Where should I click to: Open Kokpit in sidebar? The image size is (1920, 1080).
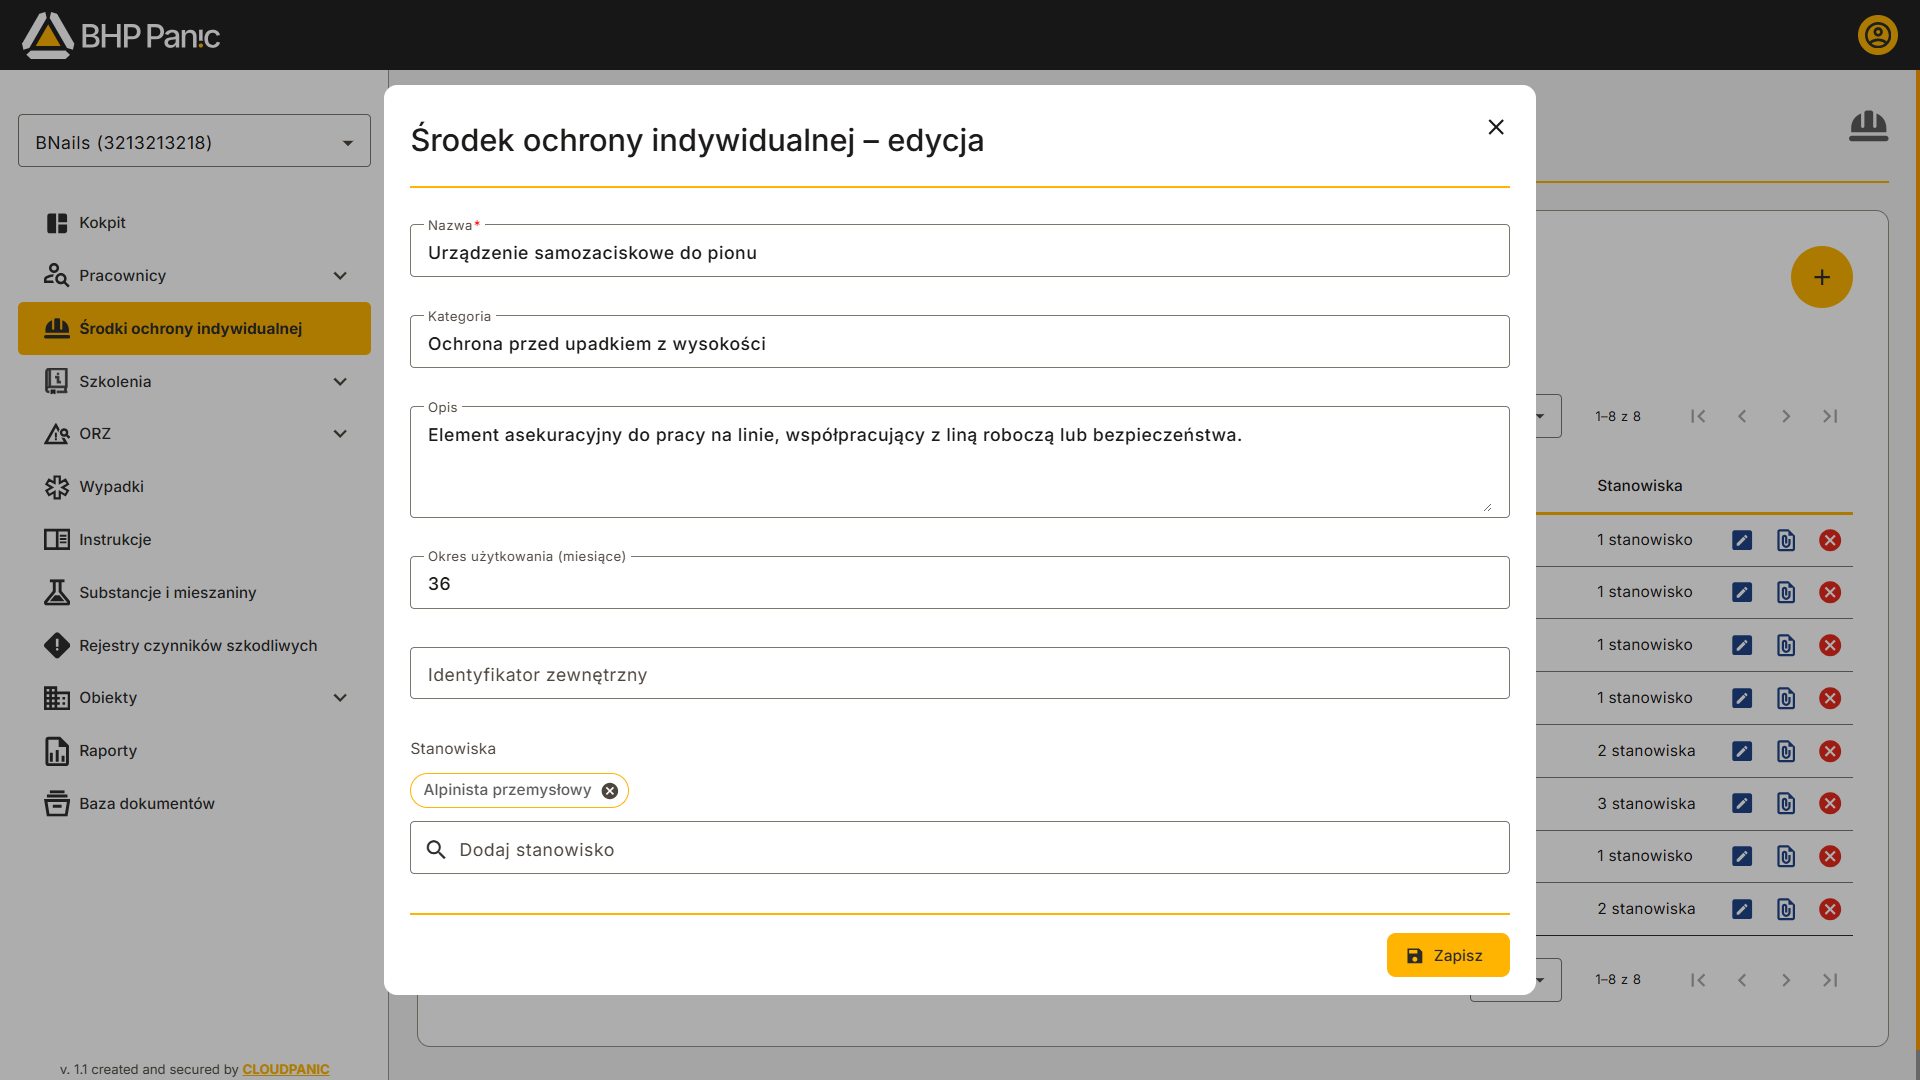coord(194,223)
